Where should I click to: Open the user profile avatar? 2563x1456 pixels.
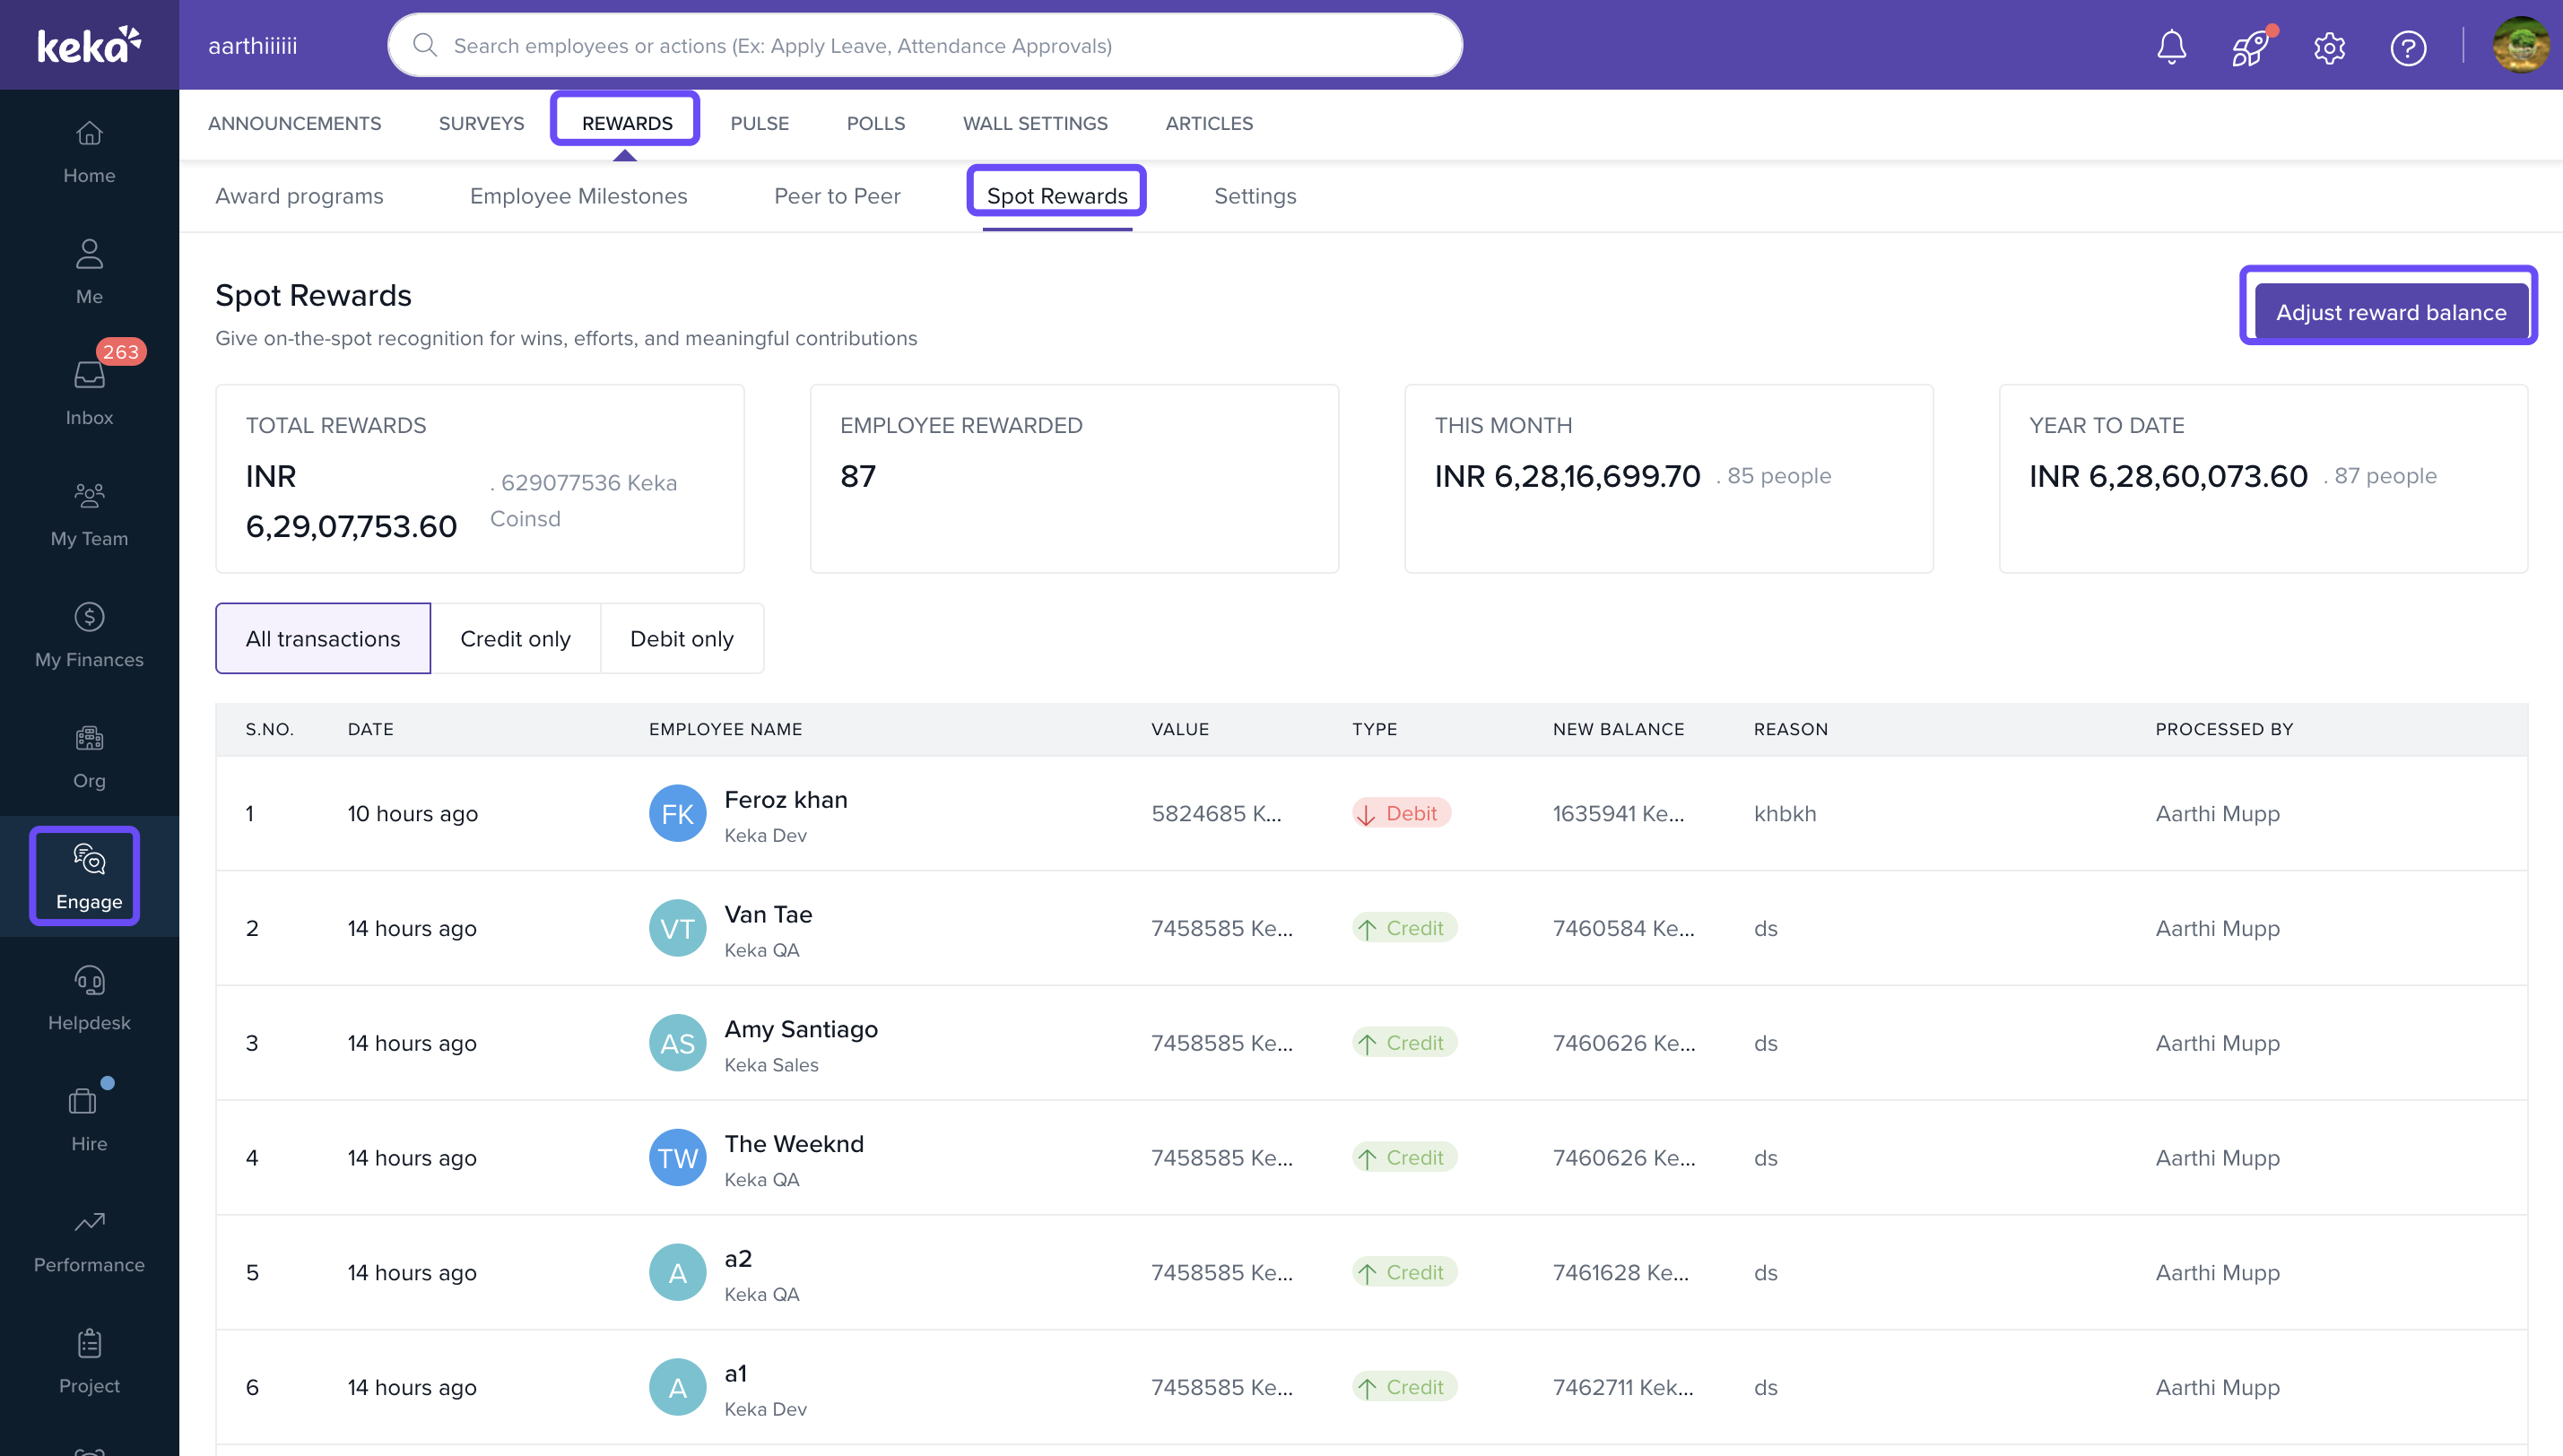click(2519, 46)
